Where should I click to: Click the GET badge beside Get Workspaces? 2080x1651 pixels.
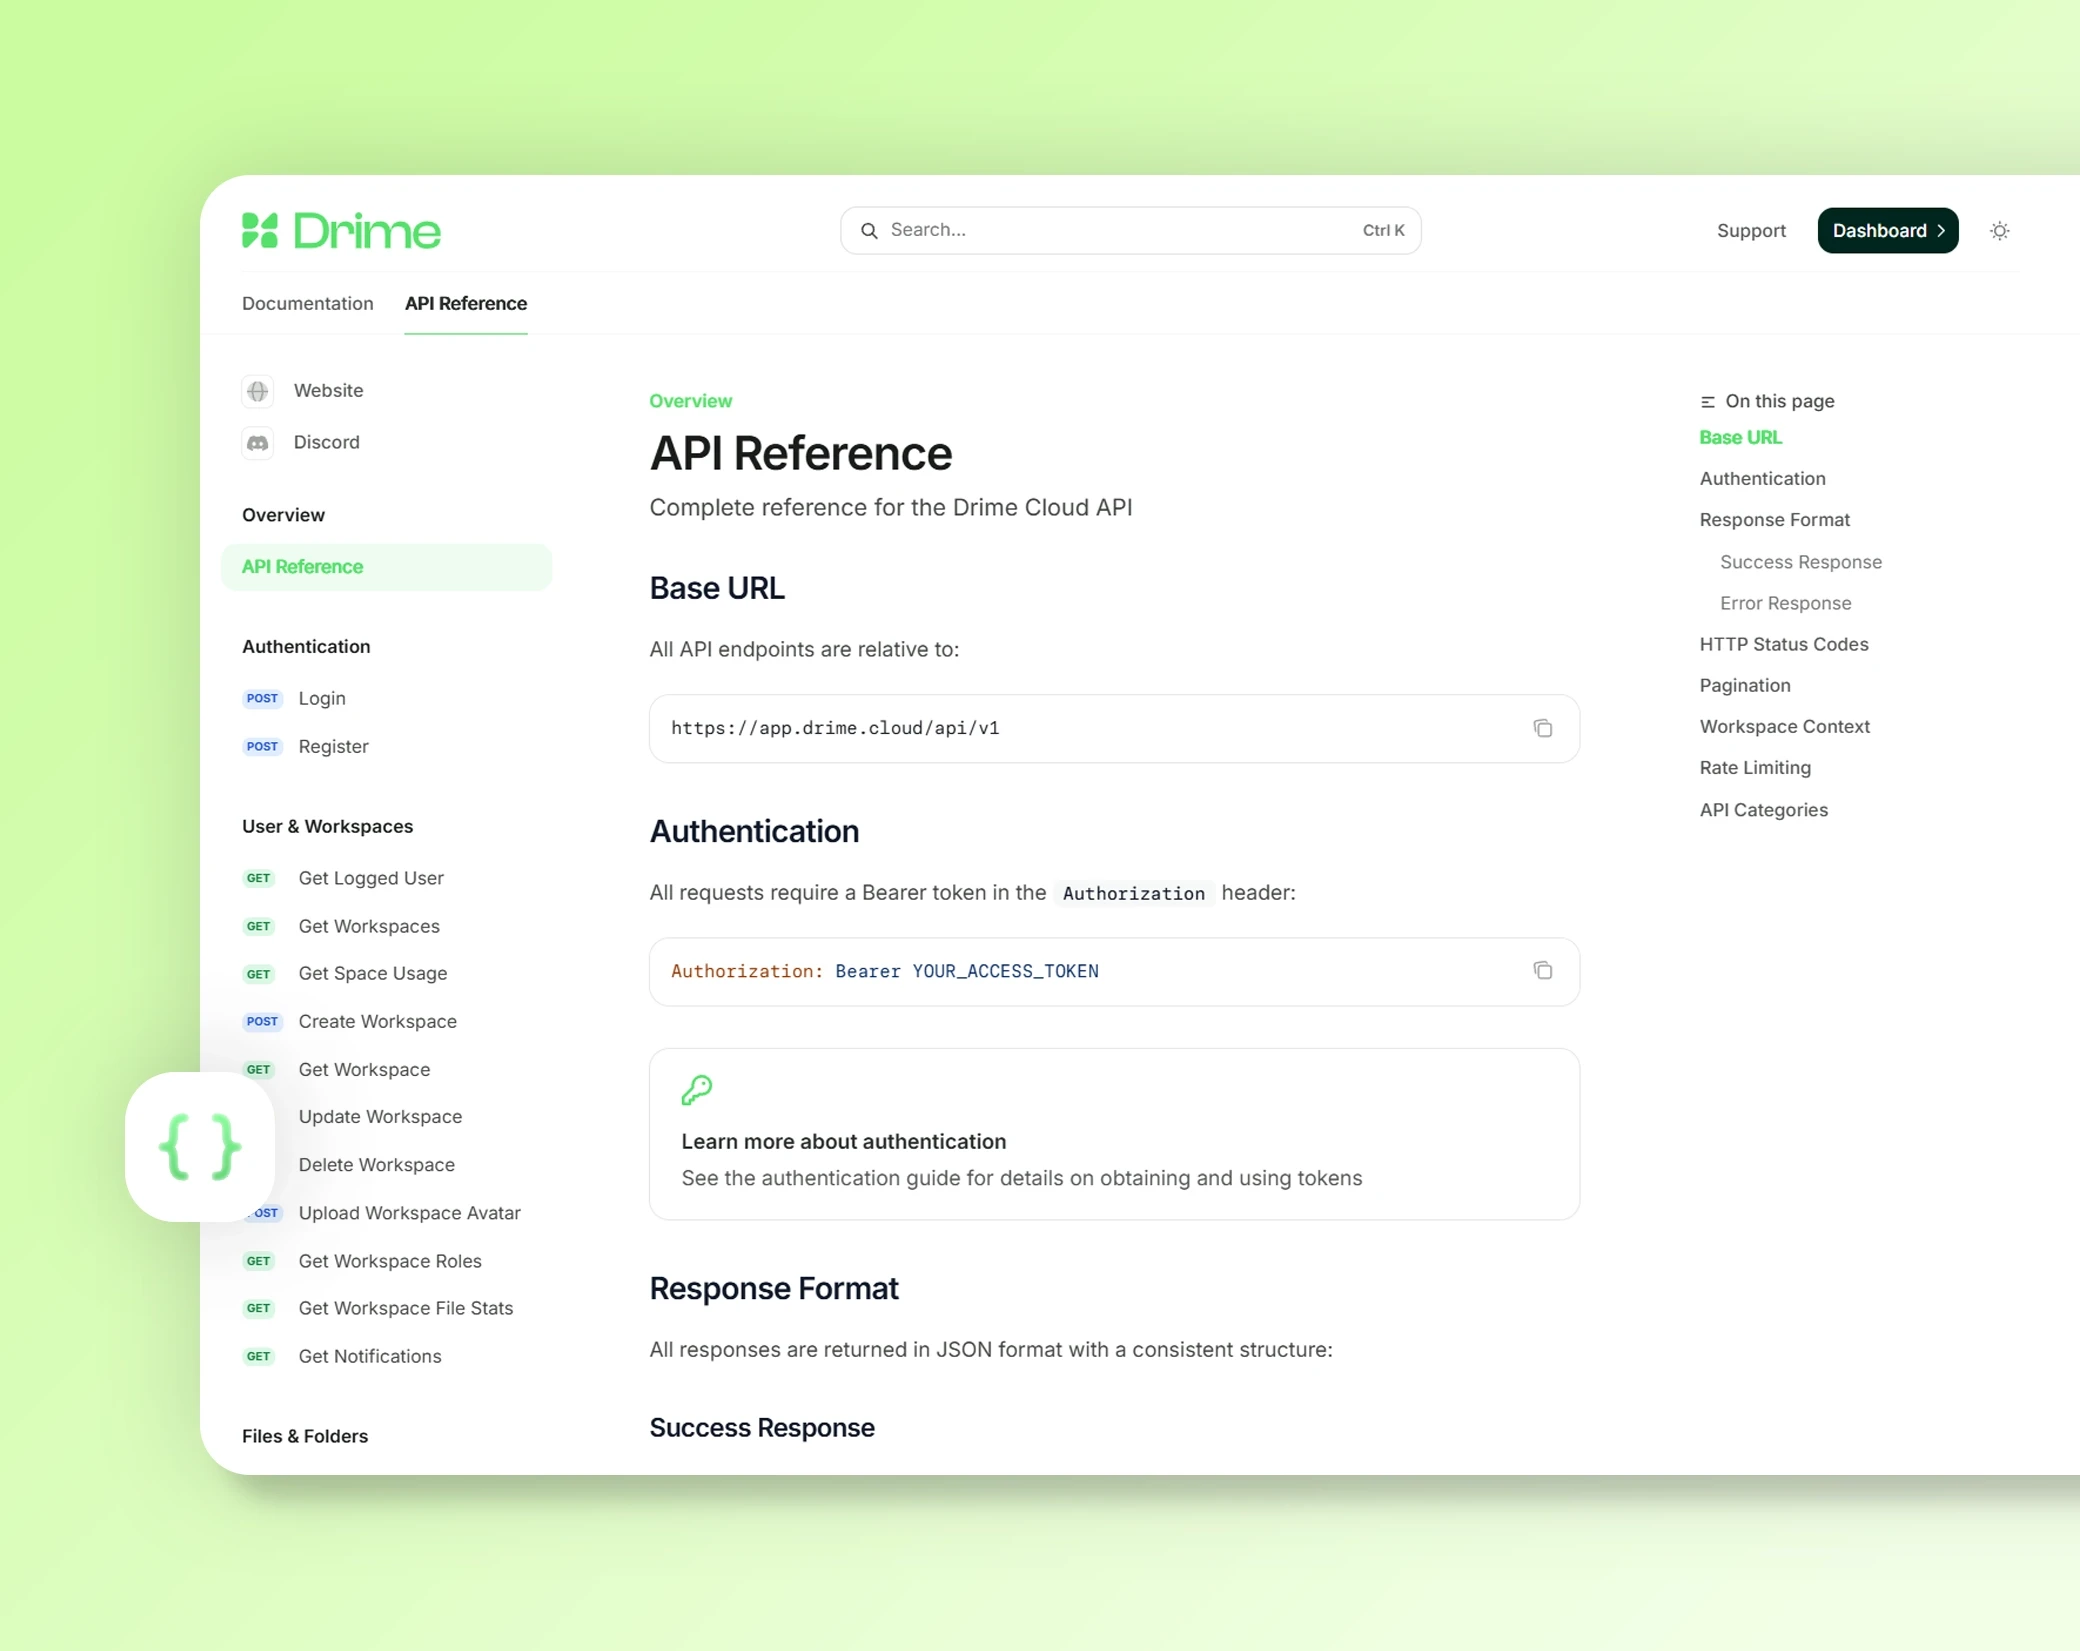click(259, 926)
